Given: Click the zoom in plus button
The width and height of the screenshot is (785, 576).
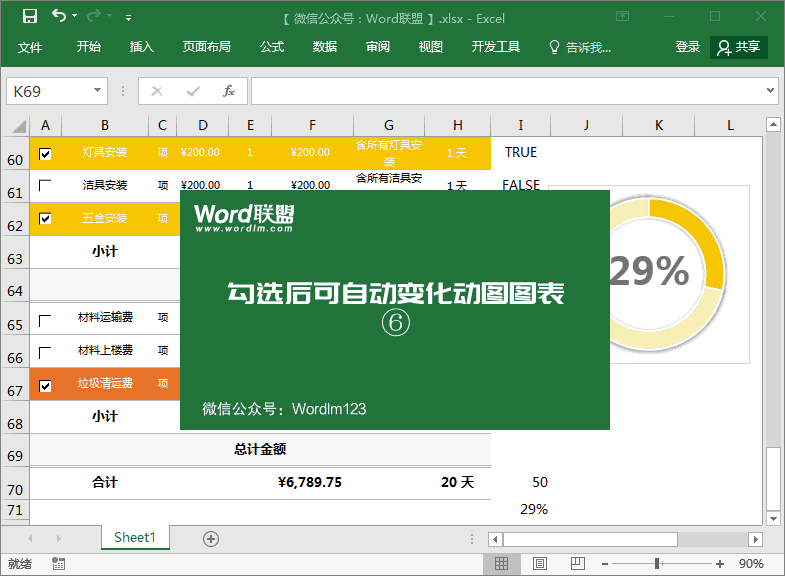Looking at the screenshot, I should click(x=720, y=564).
